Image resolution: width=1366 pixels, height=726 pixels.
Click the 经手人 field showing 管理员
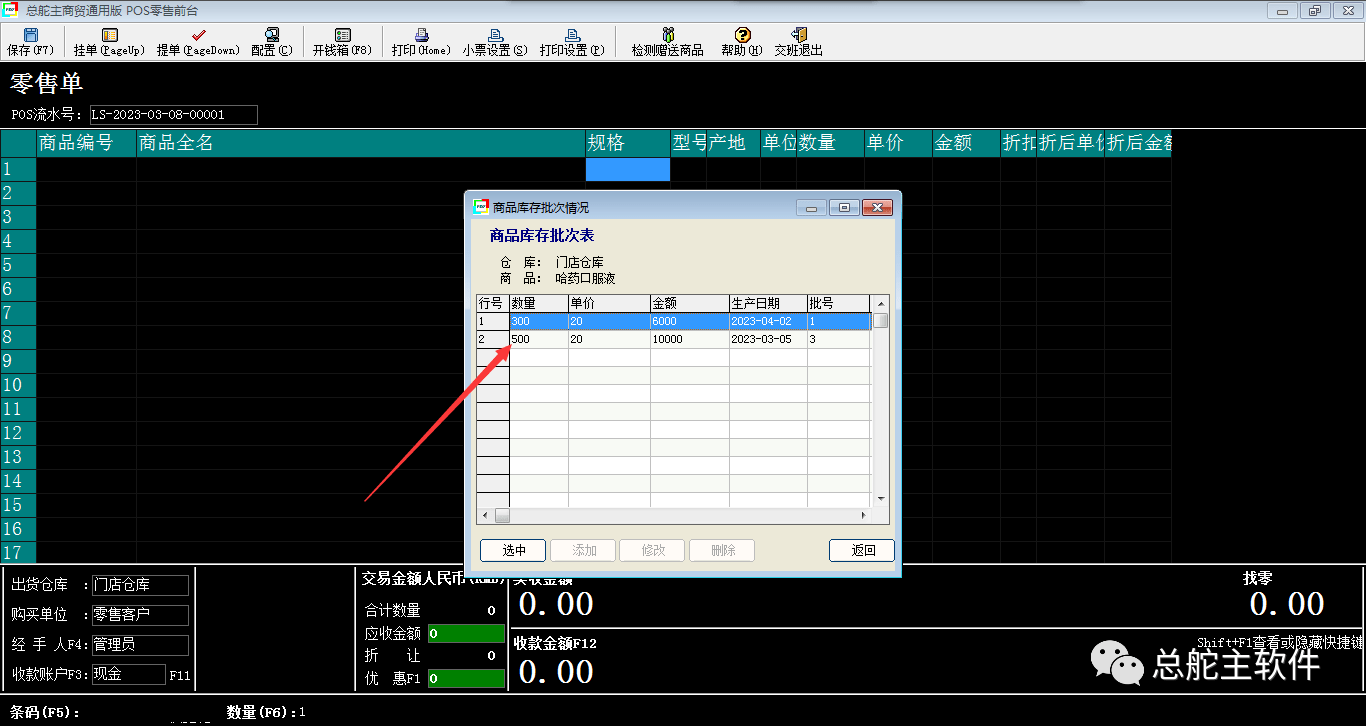tap(140, 645)
